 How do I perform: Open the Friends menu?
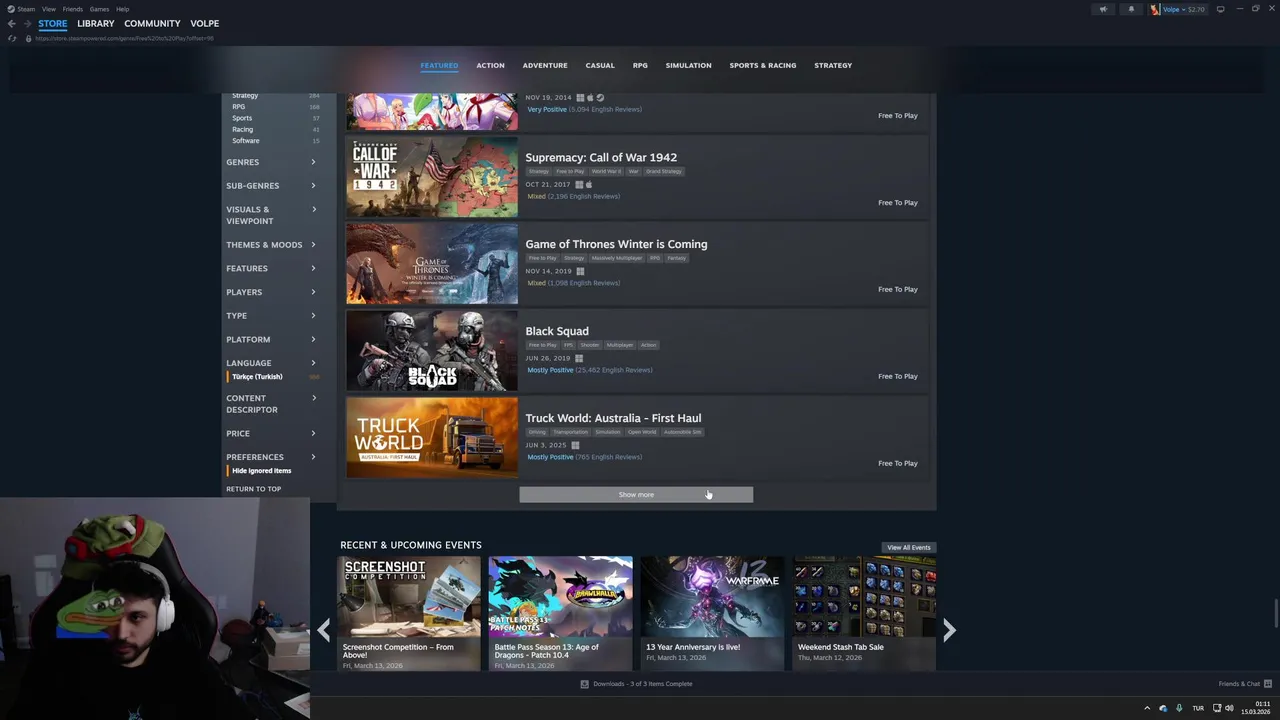(73, 9)
